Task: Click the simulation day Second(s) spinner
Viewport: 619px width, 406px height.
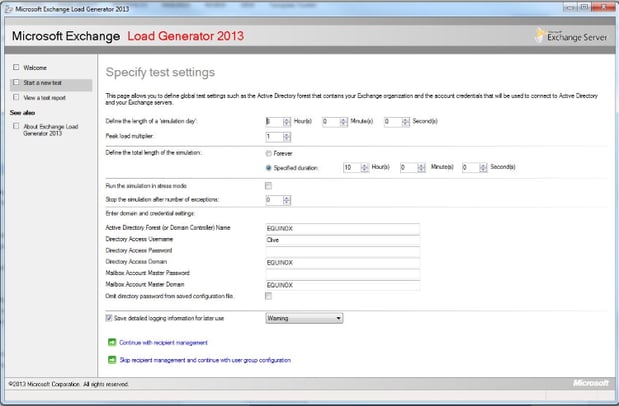Action: tap(405, 122)
